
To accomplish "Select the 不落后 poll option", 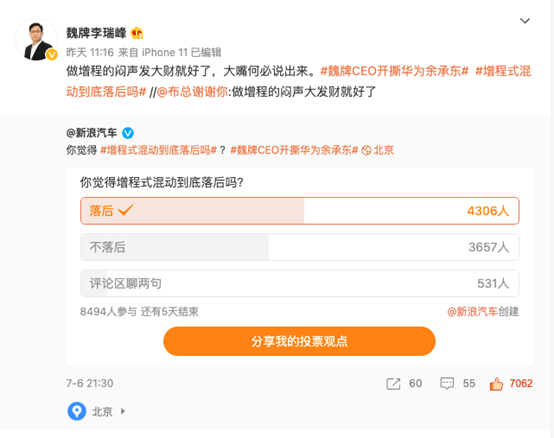I will tap(300, 247).
